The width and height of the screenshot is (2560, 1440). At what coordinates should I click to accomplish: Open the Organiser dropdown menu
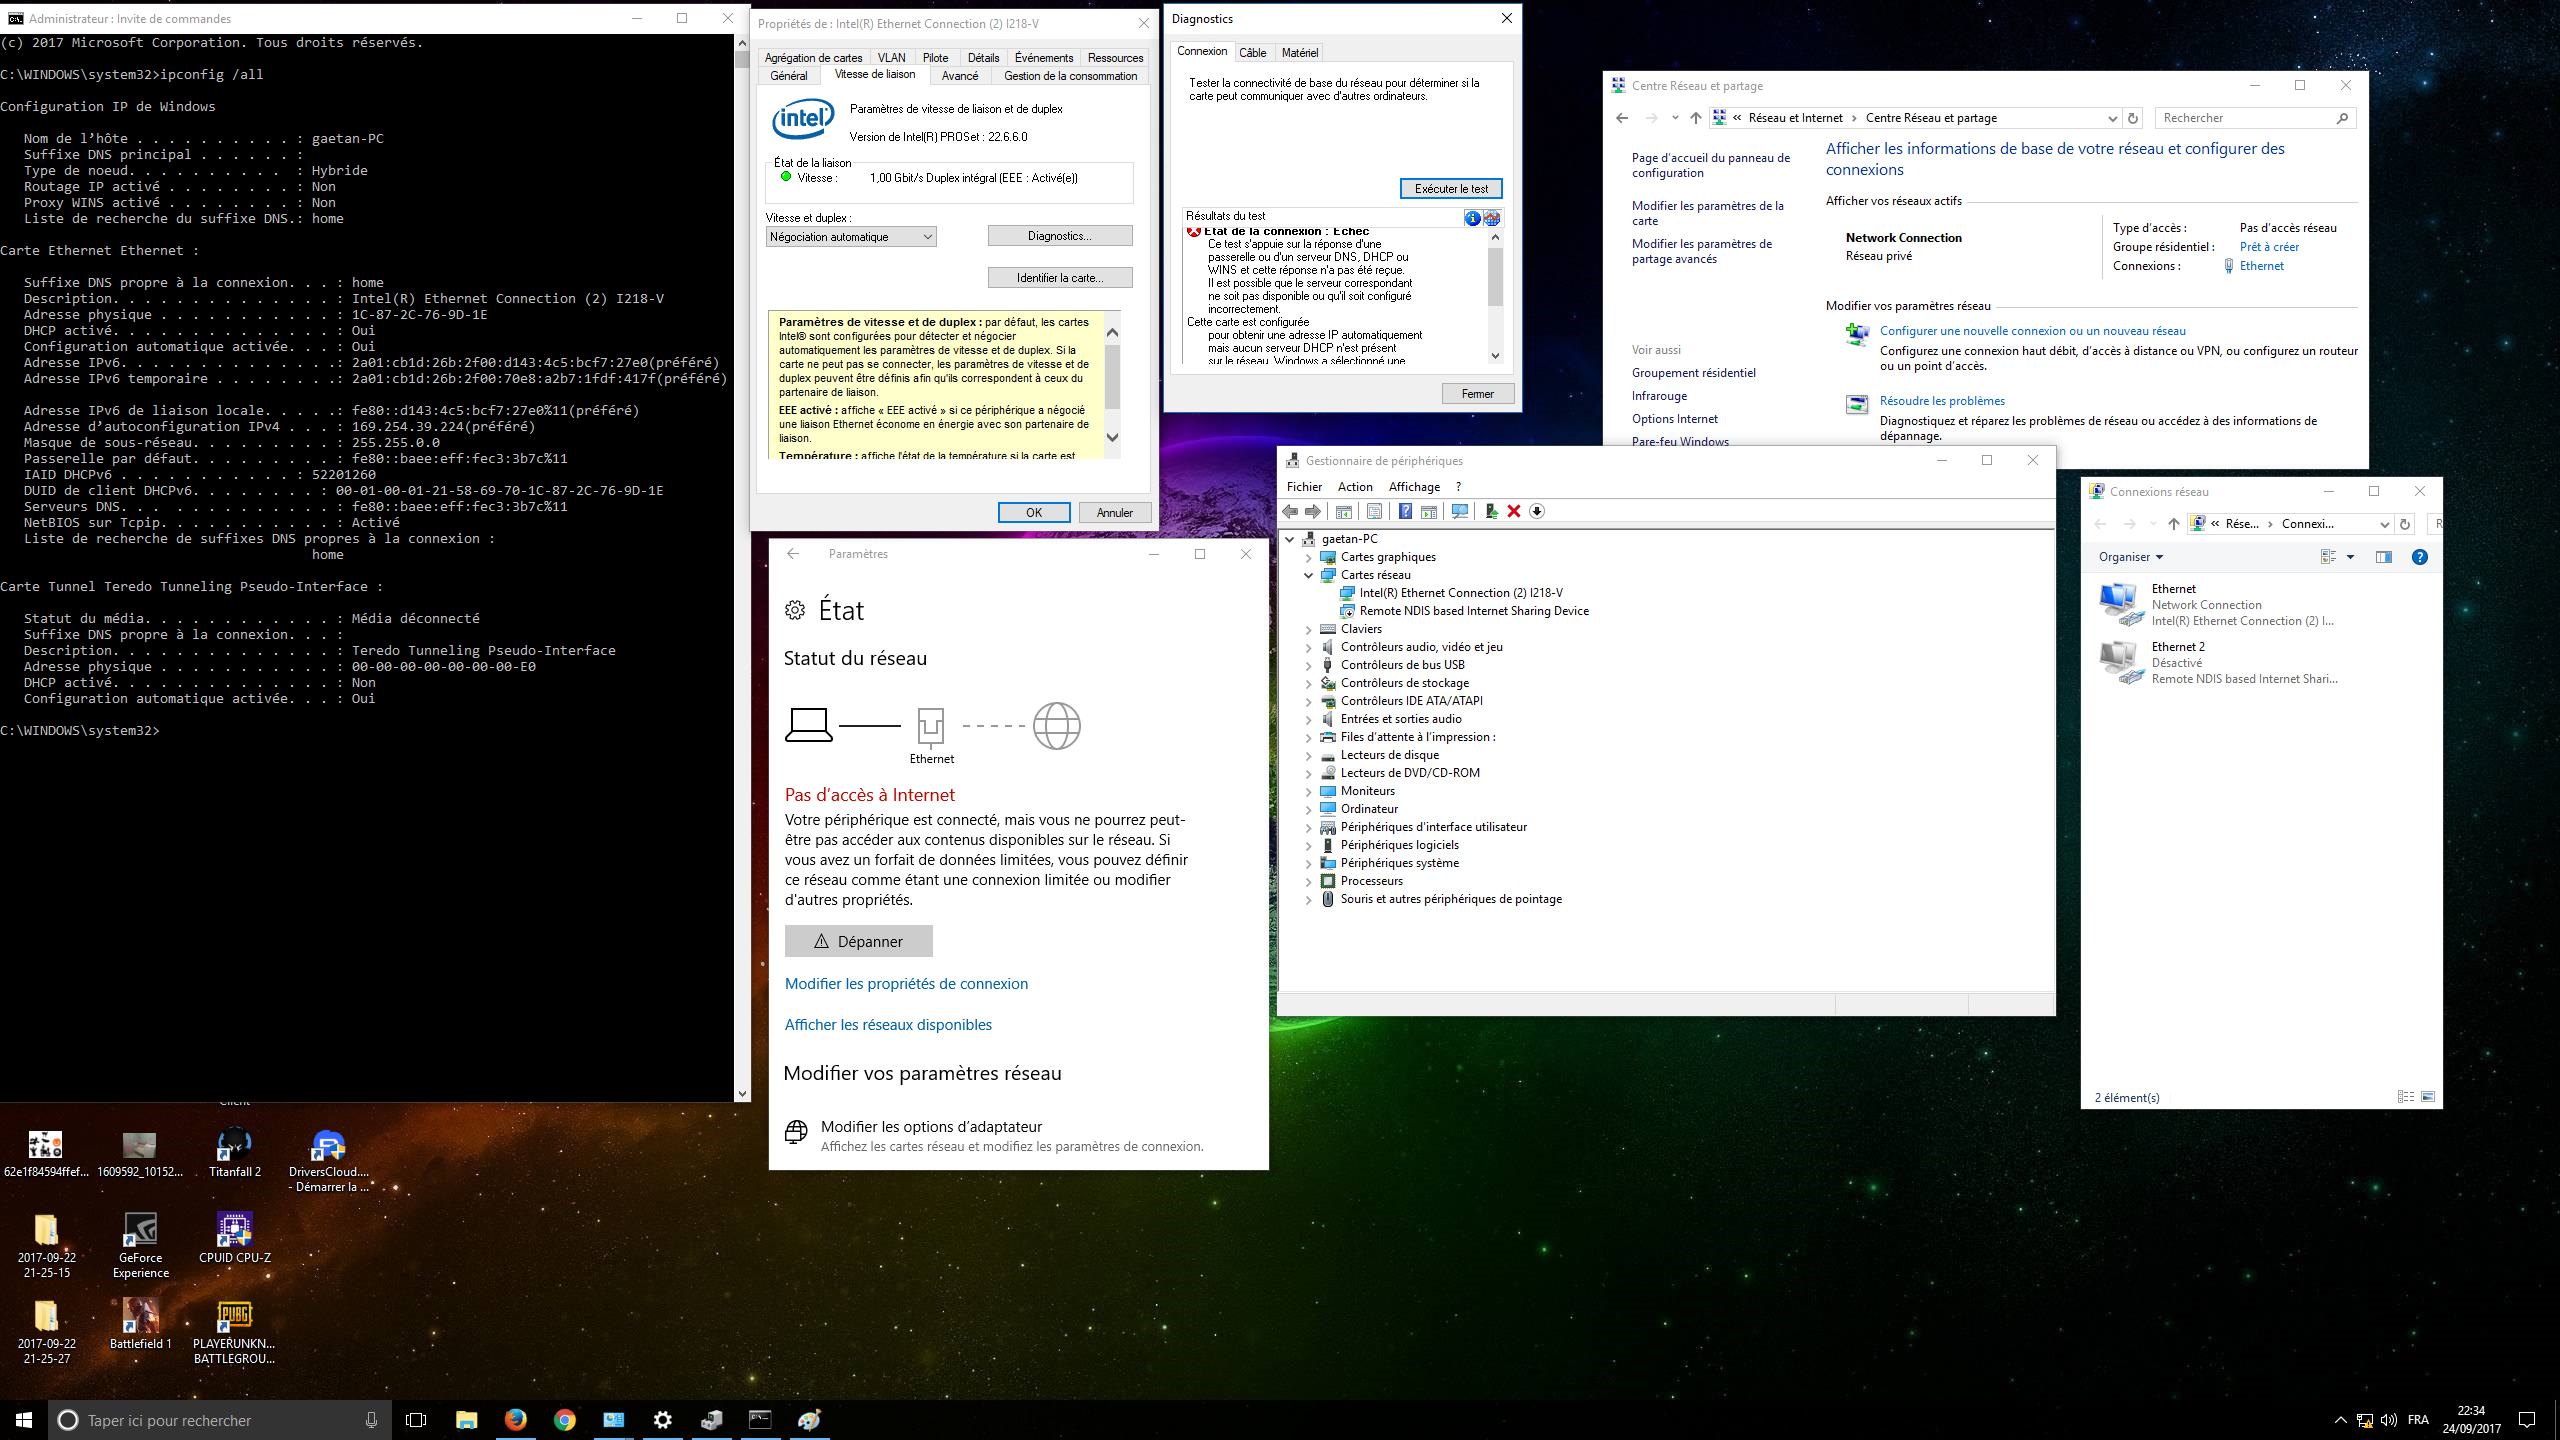tap(2130, 557)
